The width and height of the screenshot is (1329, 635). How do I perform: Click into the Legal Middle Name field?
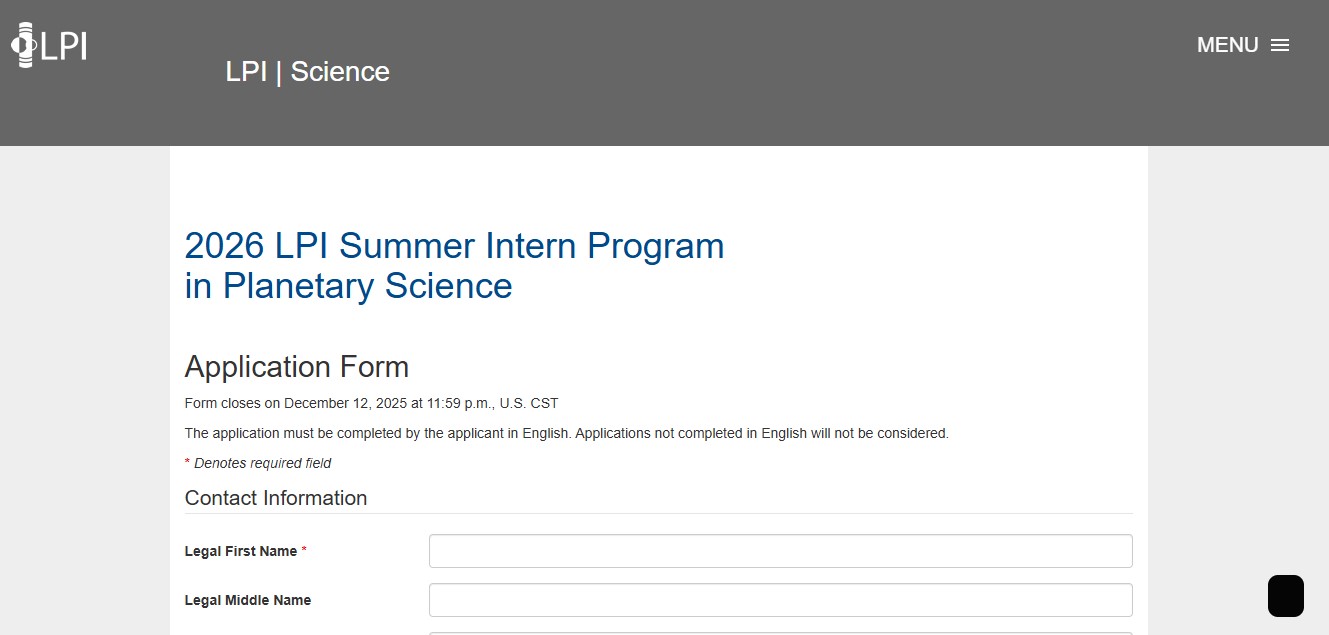pos(780,600)
